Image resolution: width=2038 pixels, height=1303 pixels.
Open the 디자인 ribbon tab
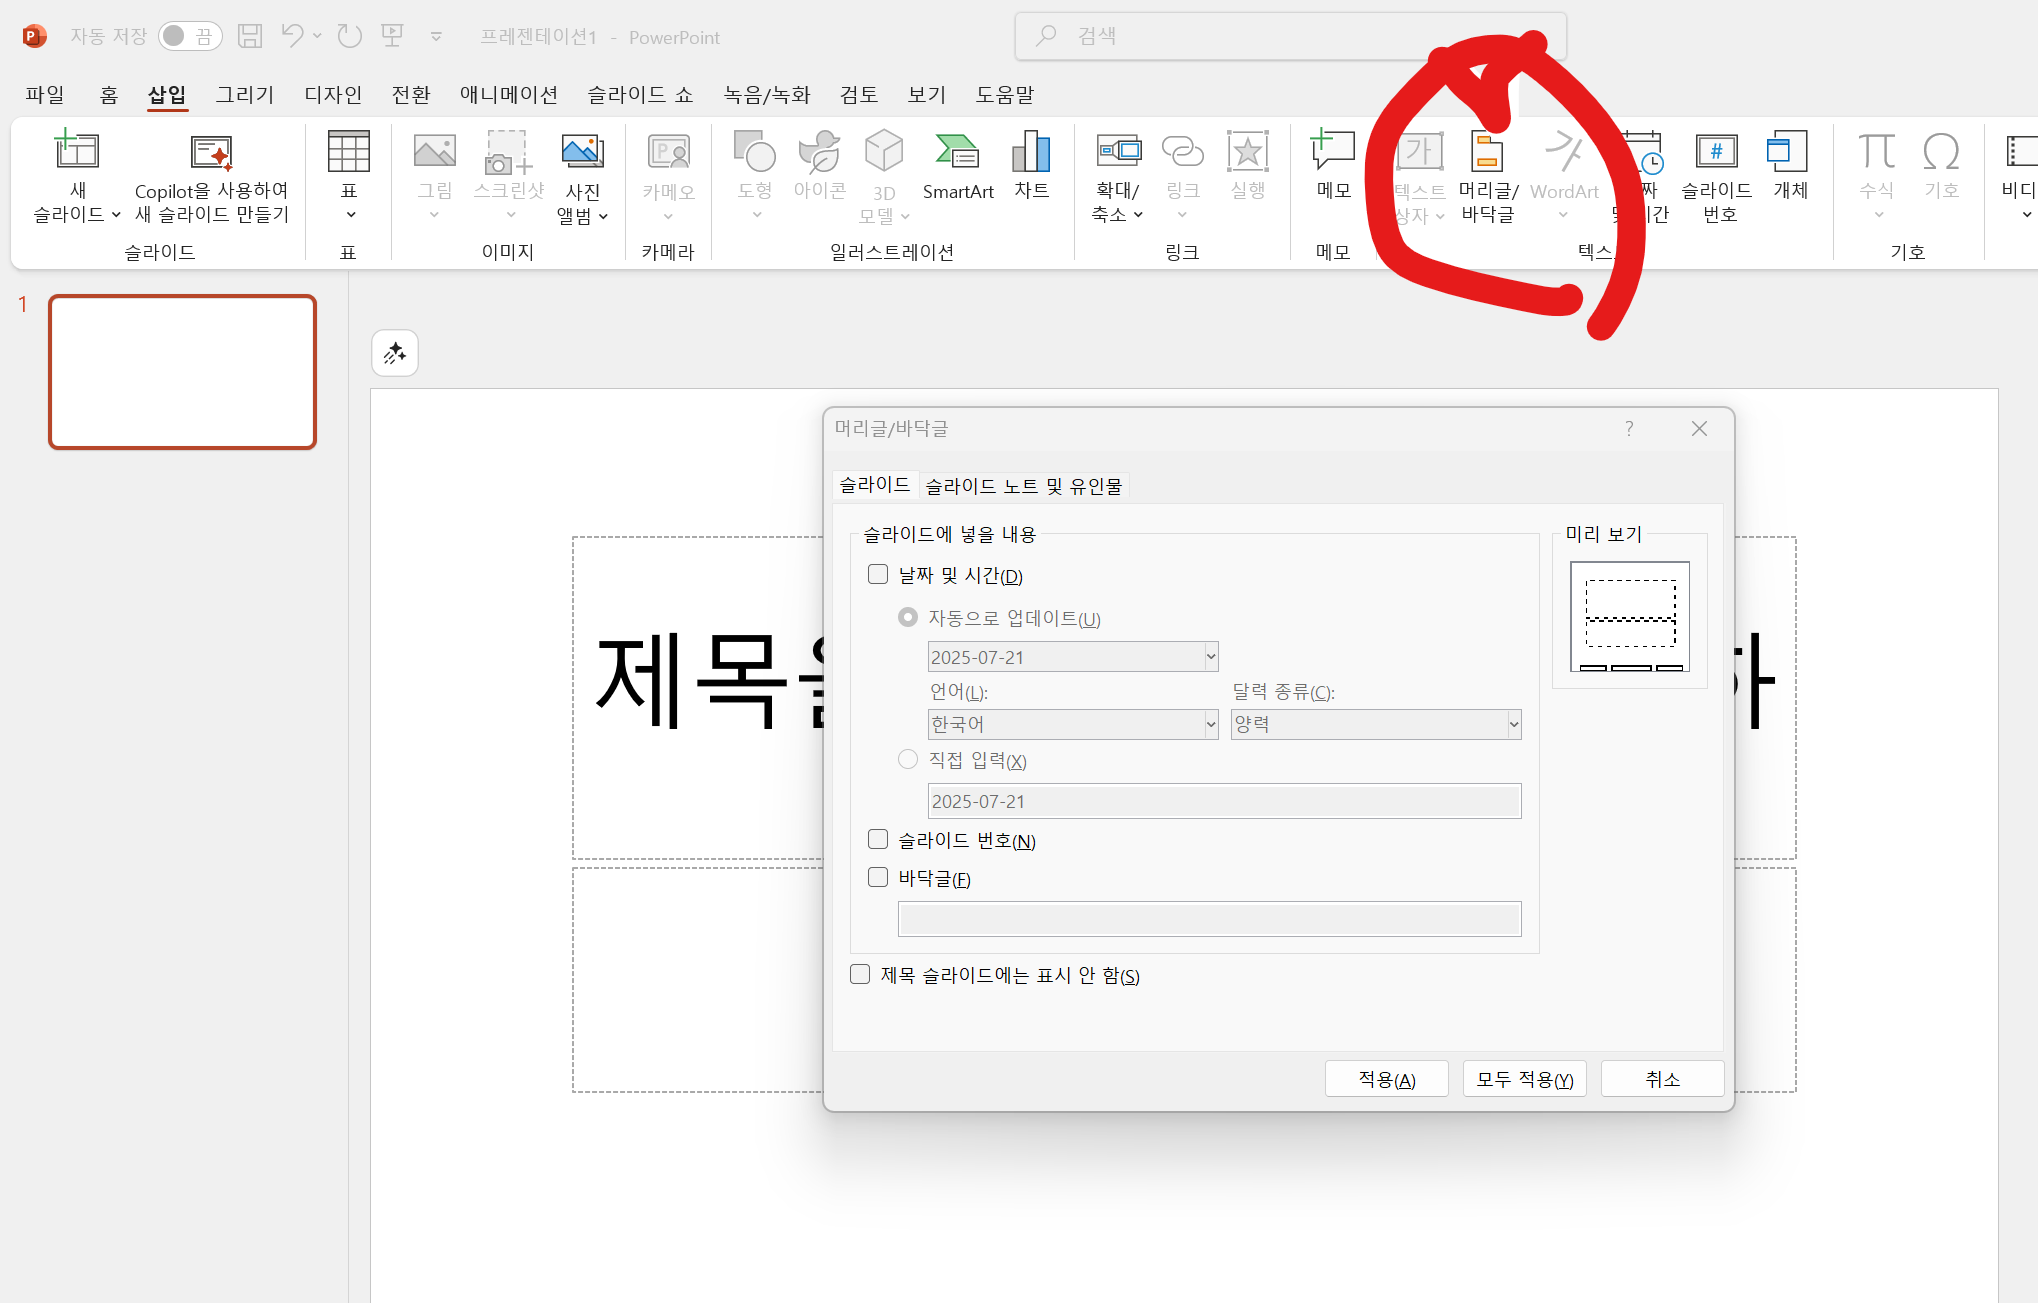(333, 94)
